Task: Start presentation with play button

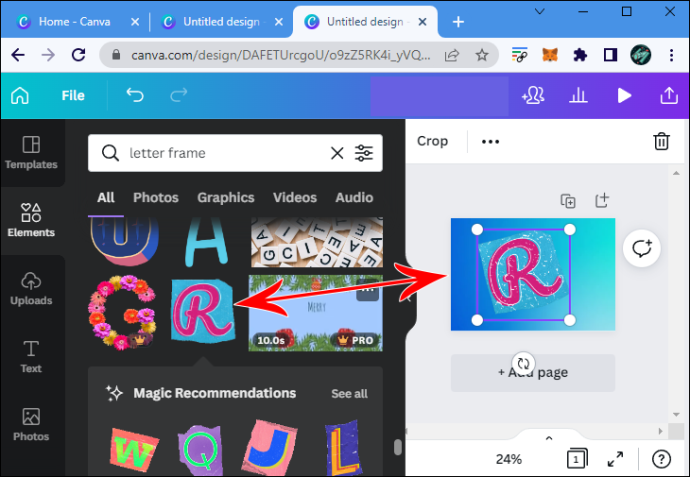Action: click(x=624, y=95)
